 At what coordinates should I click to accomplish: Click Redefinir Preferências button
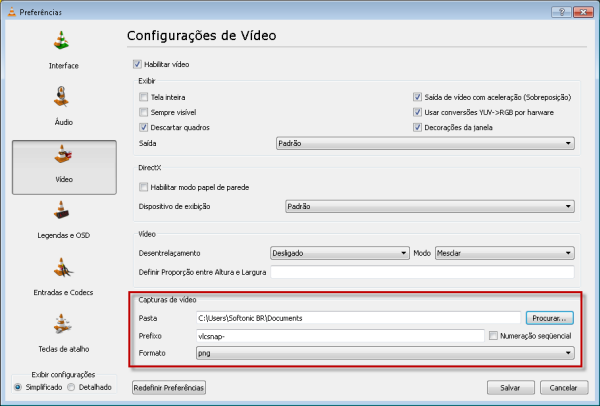(169, 387)
